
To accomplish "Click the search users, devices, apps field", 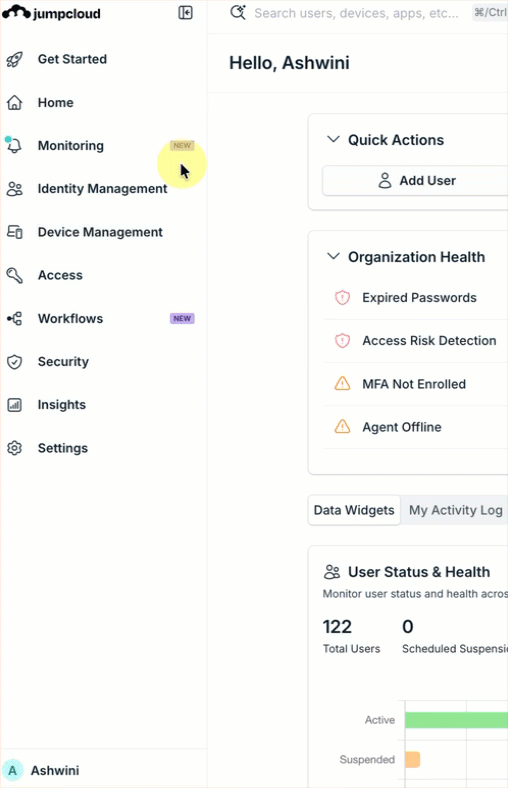I will pos(357,13).
